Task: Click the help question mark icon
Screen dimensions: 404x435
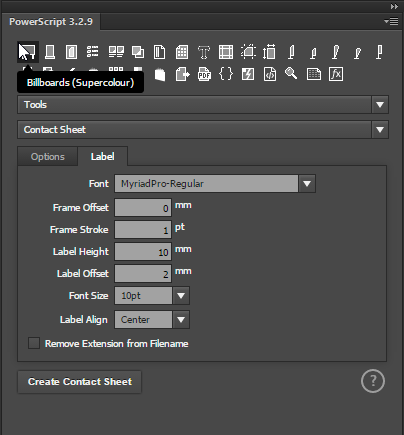Action: (x=373, y=381)
